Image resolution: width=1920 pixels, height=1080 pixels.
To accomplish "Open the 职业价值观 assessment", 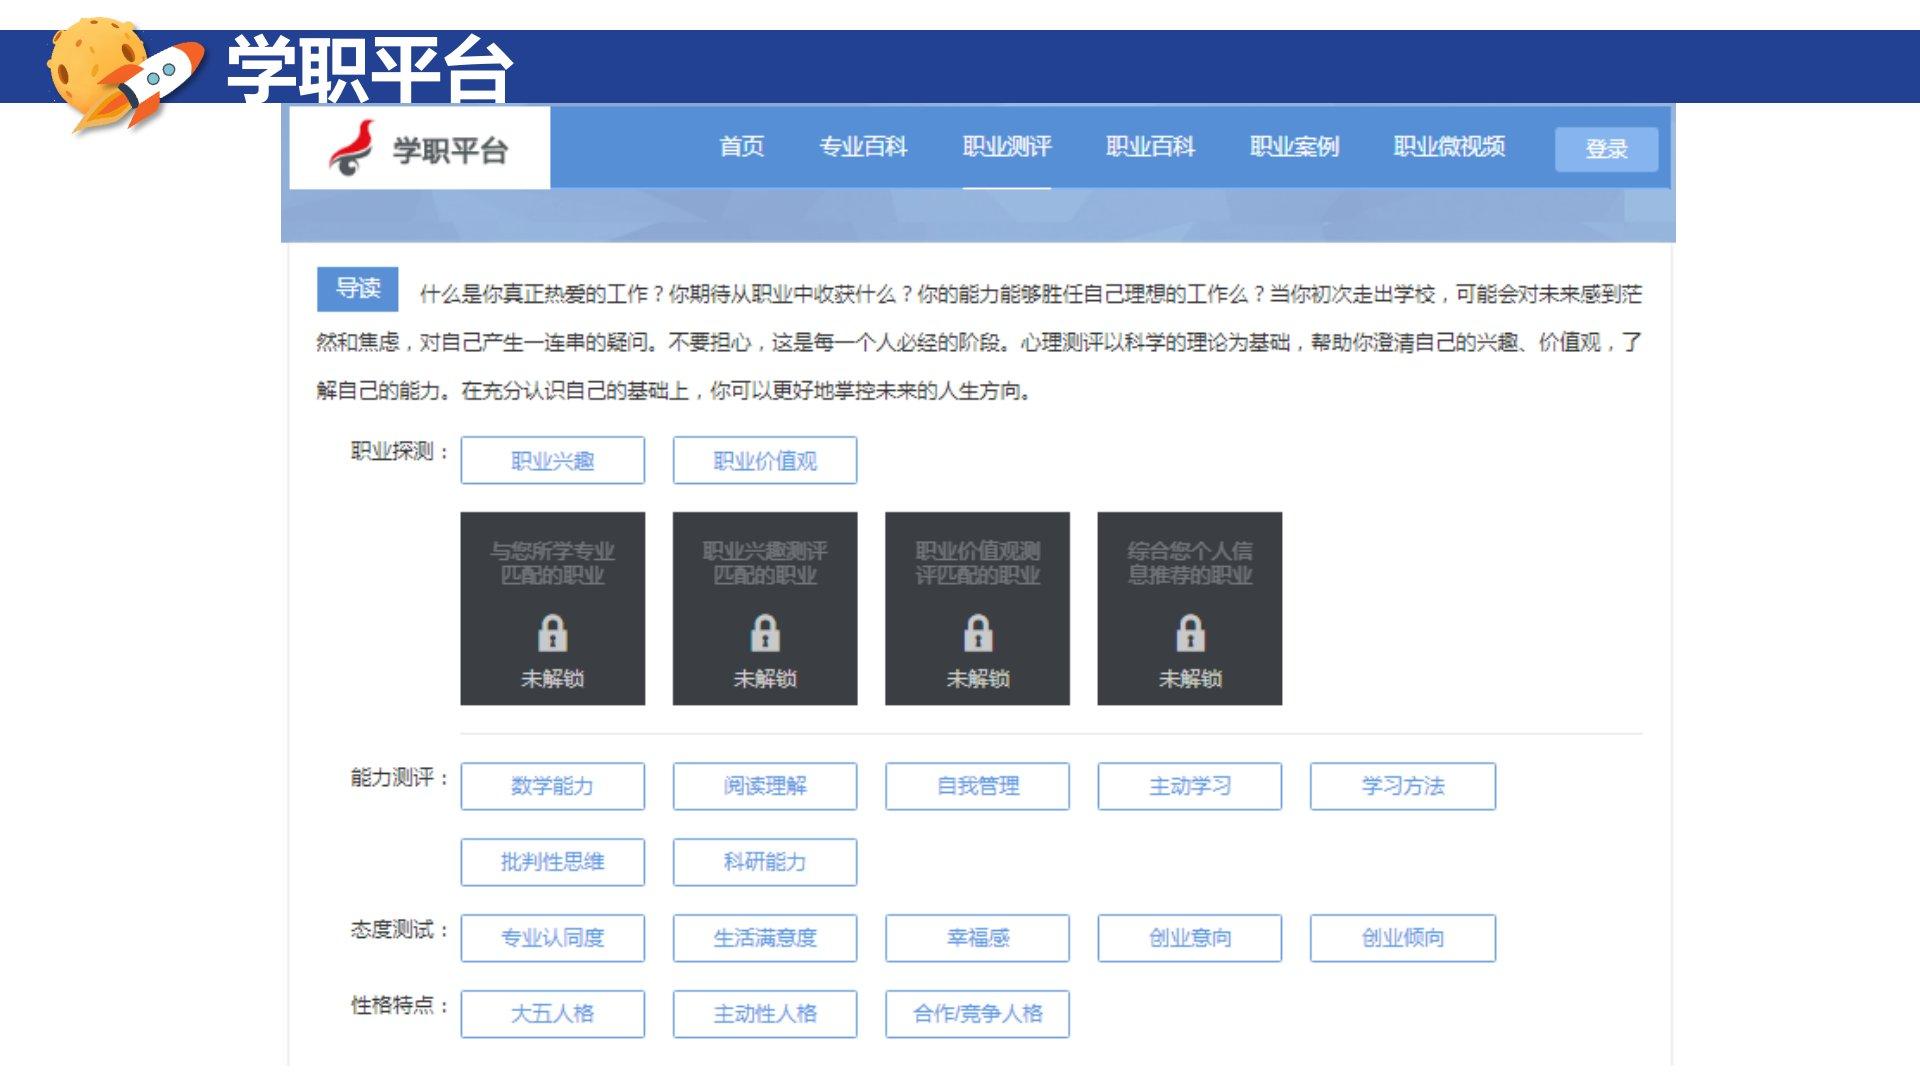I will click(x=765, y=461).
